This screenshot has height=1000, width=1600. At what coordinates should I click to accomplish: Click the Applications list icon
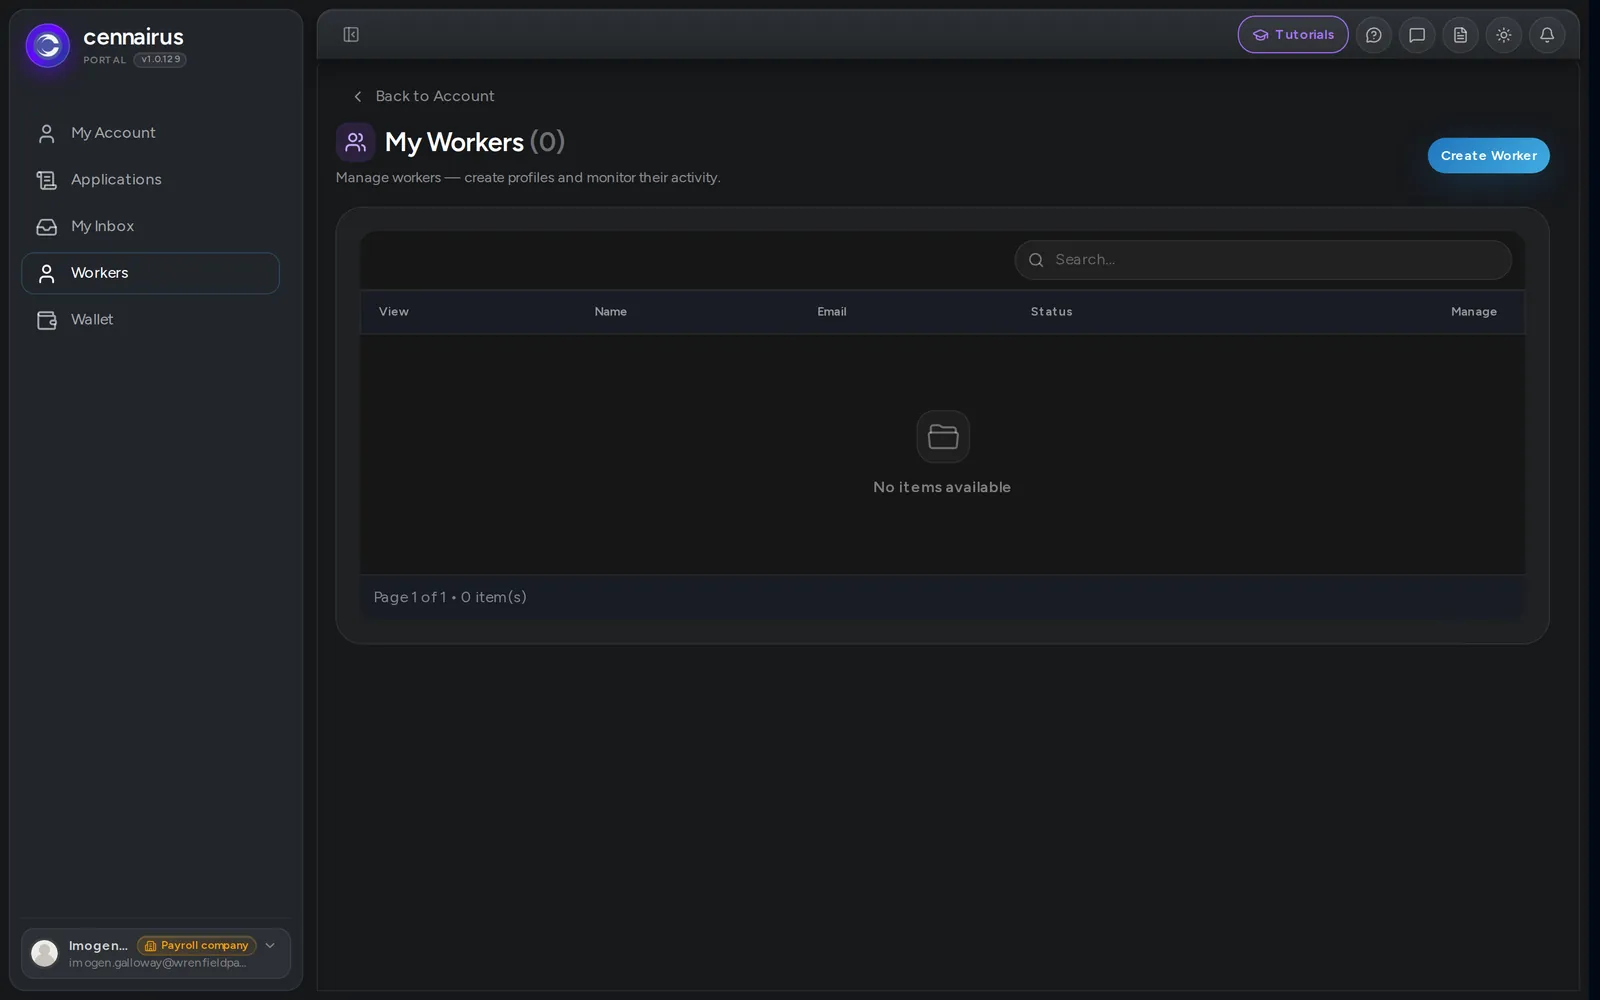pyautogui.click(x=47, y=180)
